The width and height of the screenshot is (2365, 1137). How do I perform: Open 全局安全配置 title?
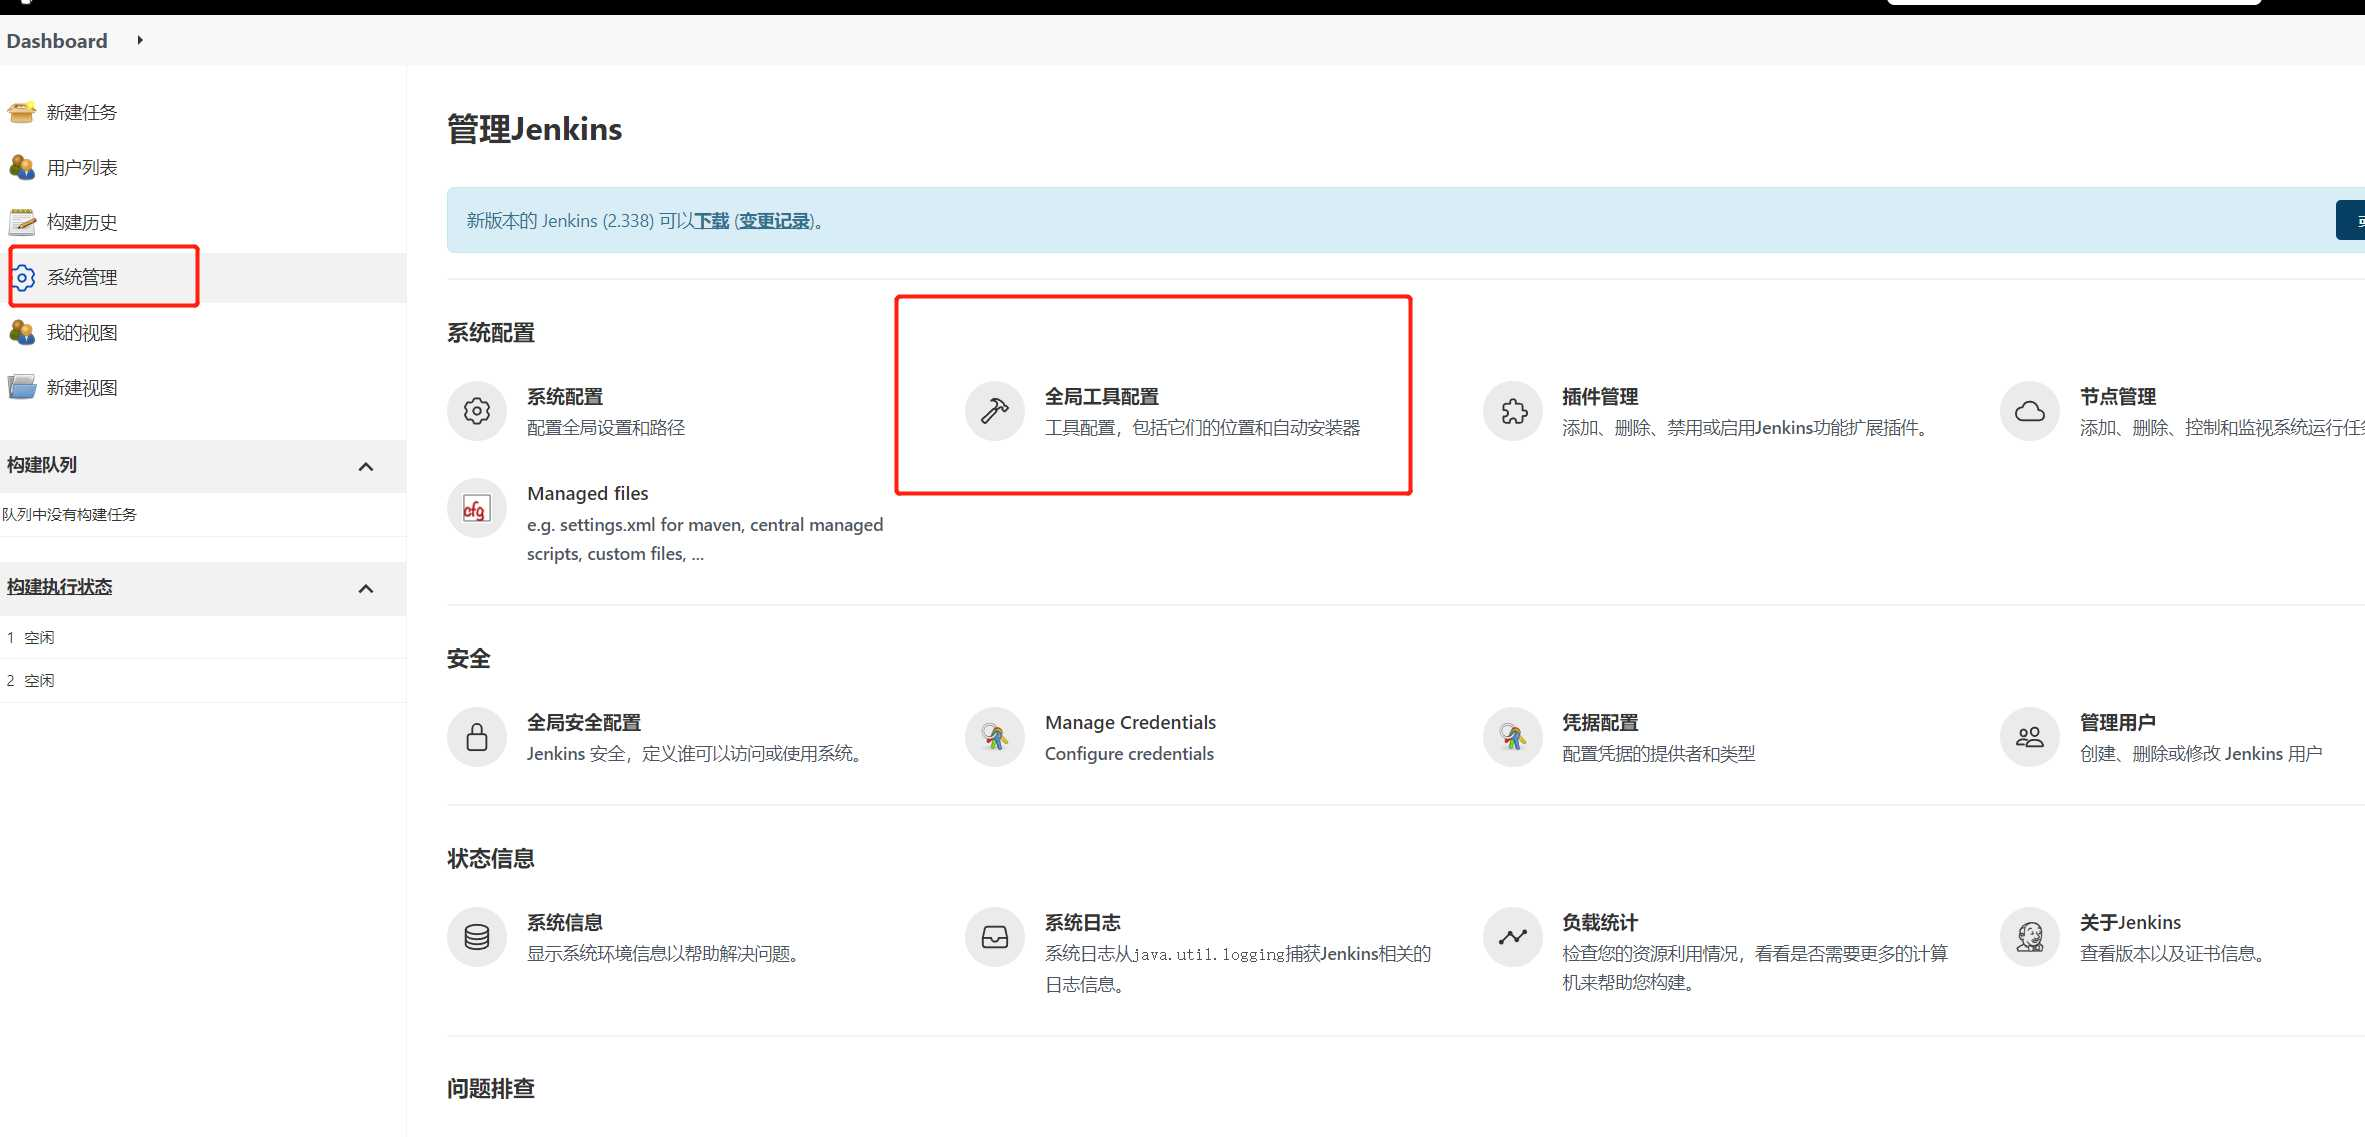(584, 722)
